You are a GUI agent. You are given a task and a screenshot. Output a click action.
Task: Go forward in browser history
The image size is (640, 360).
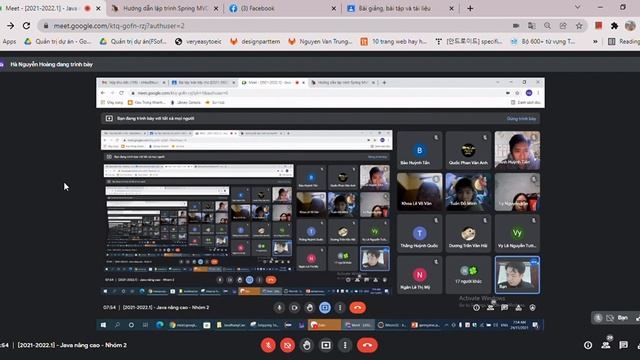point(10,26)
